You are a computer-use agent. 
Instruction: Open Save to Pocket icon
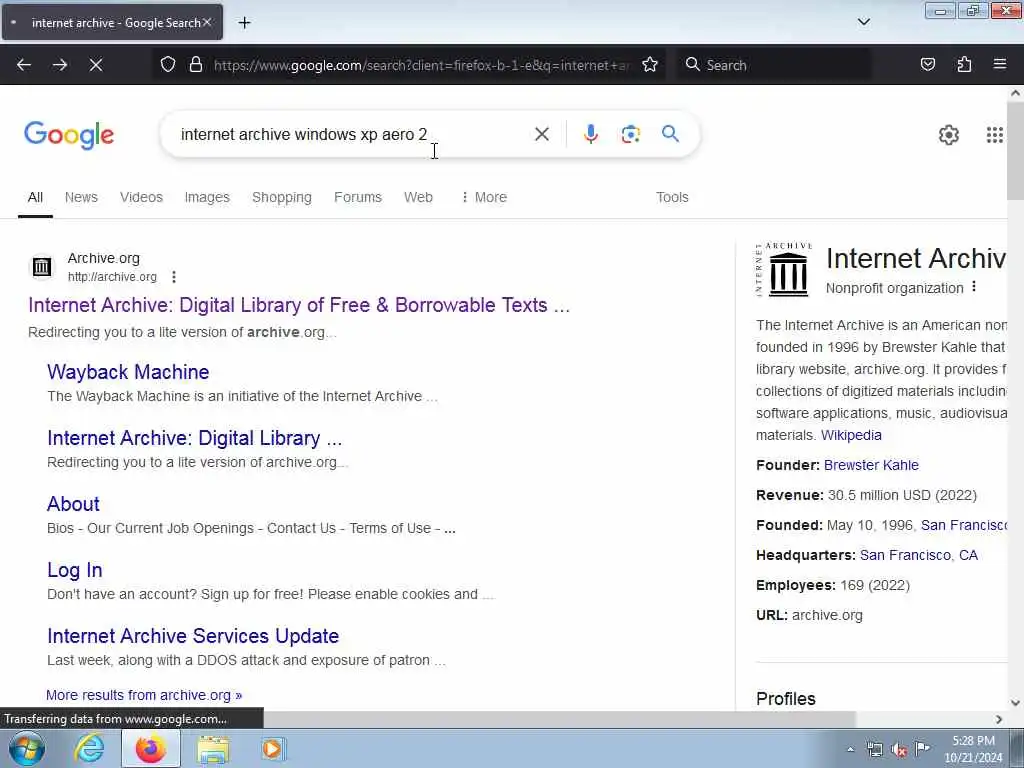click(x=927, y=65)
